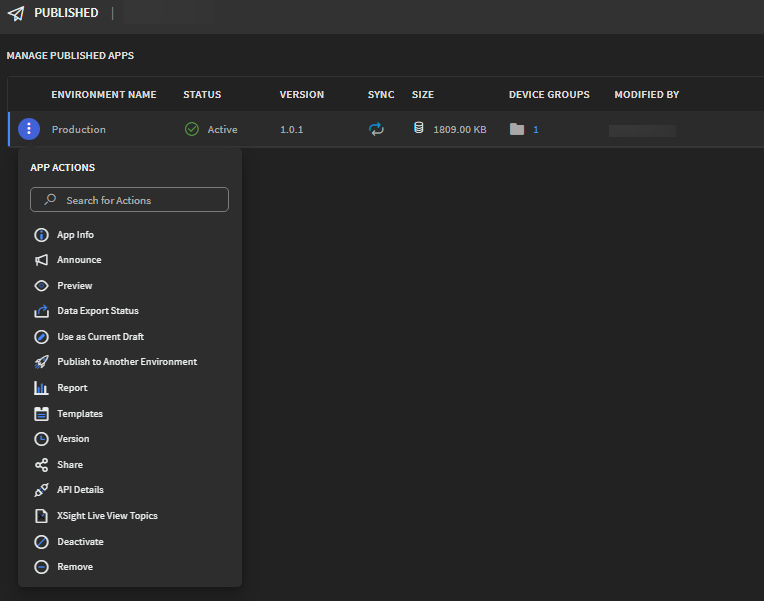Click the Data Export Status share icon
764x601 pixels.
(41, 311)
